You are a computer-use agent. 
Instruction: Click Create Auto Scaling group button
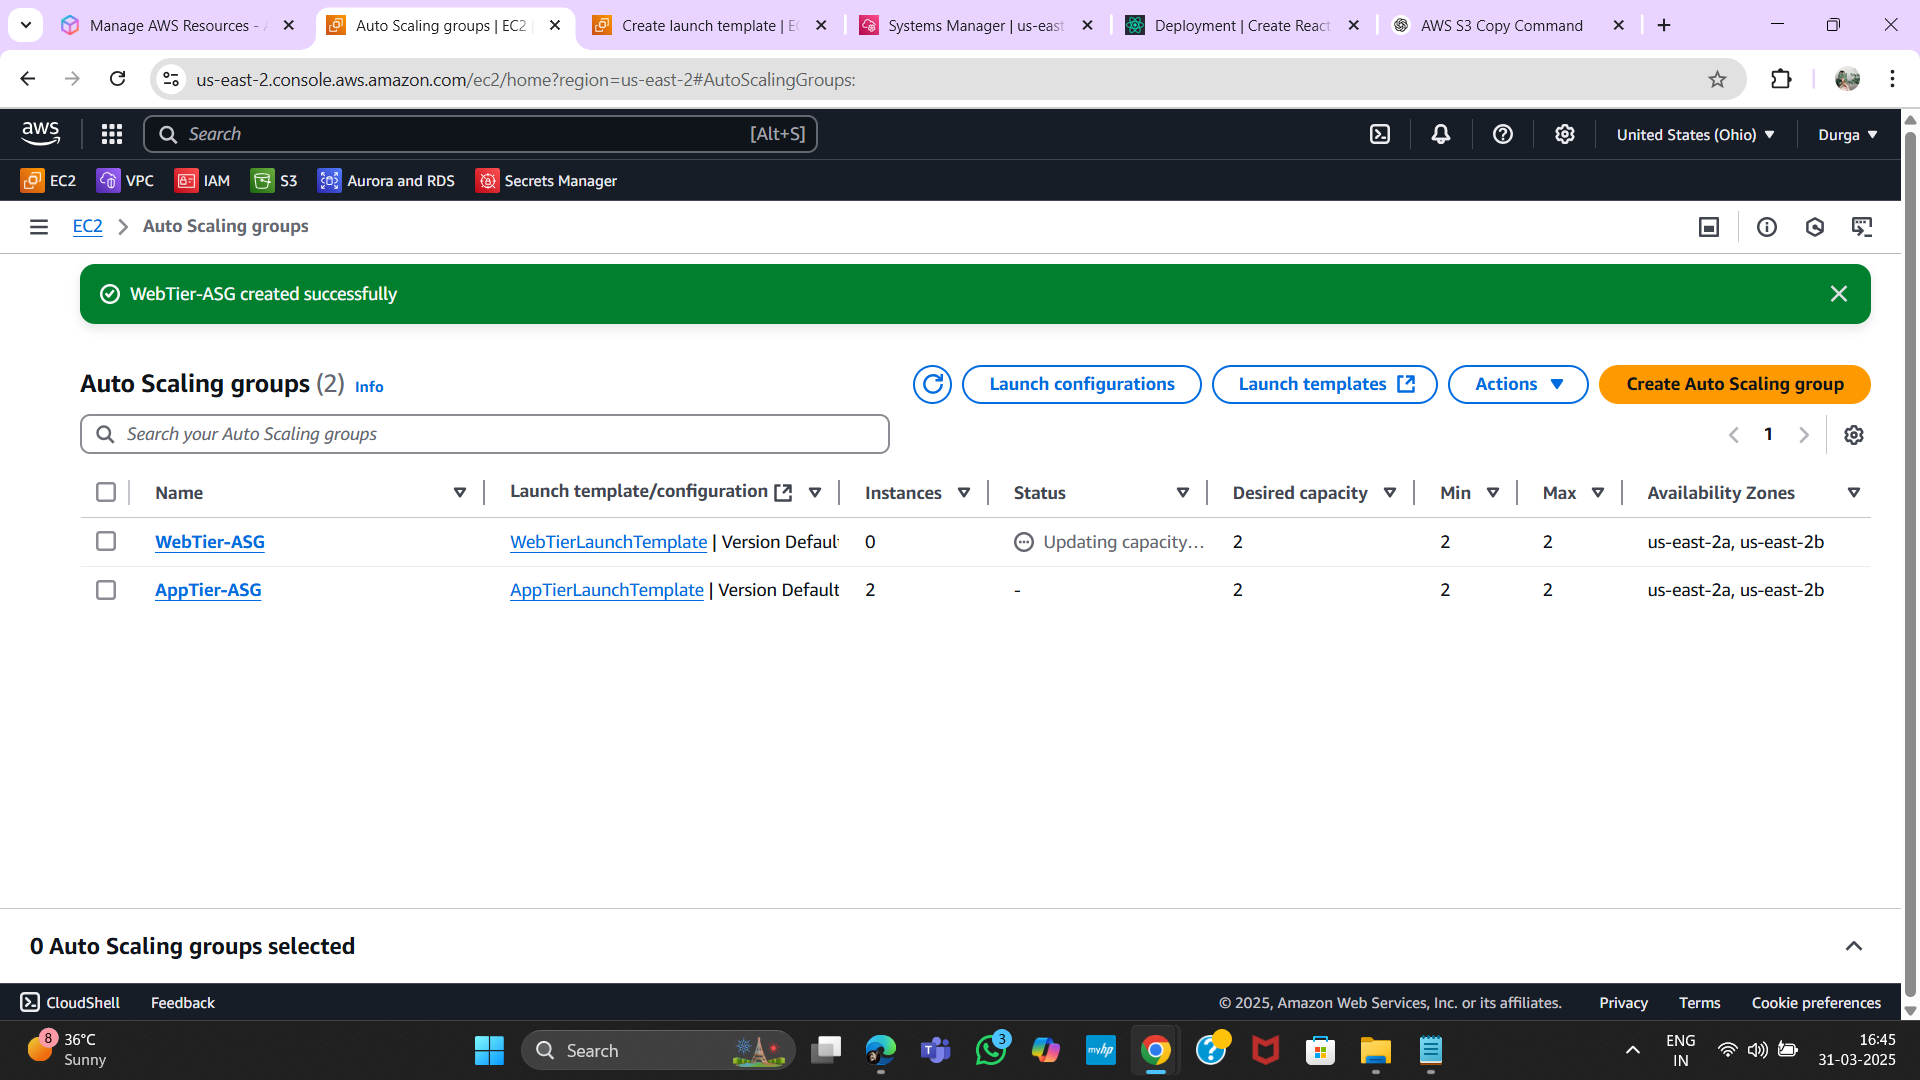[1734, 384]
